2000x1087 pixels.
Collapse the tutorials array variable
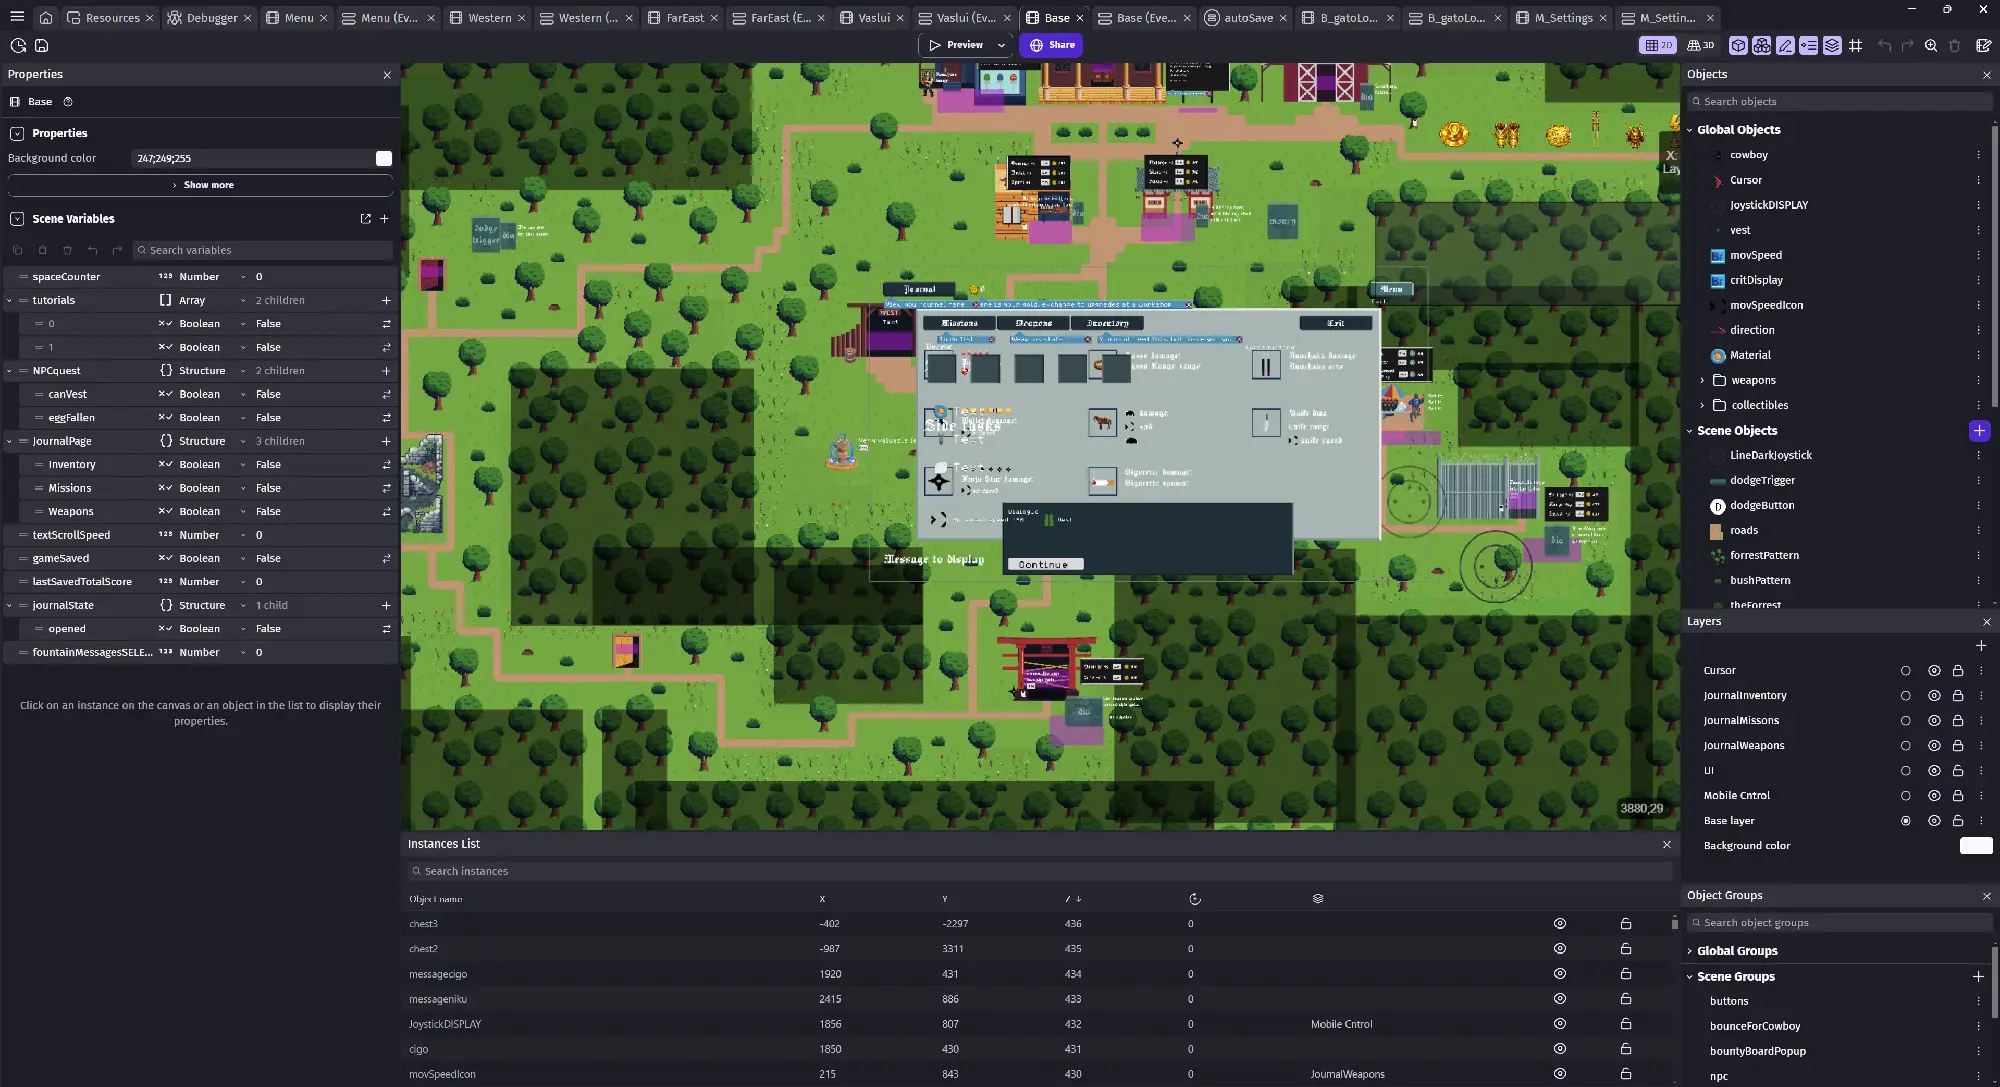(10, 300)
